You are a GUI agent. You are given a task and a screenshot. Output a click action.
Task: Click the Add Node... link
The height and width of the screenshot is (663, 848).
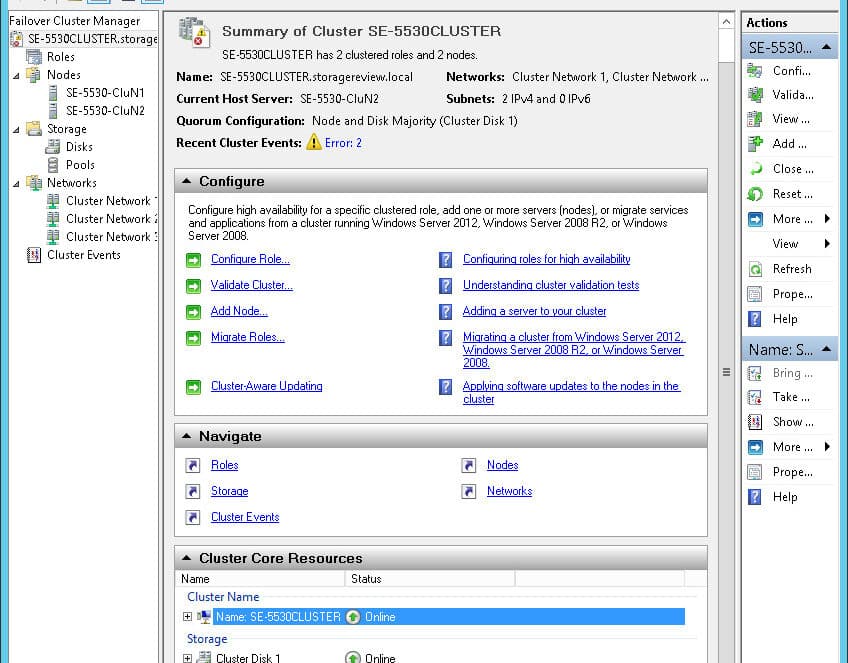click(x=239, y=311)
